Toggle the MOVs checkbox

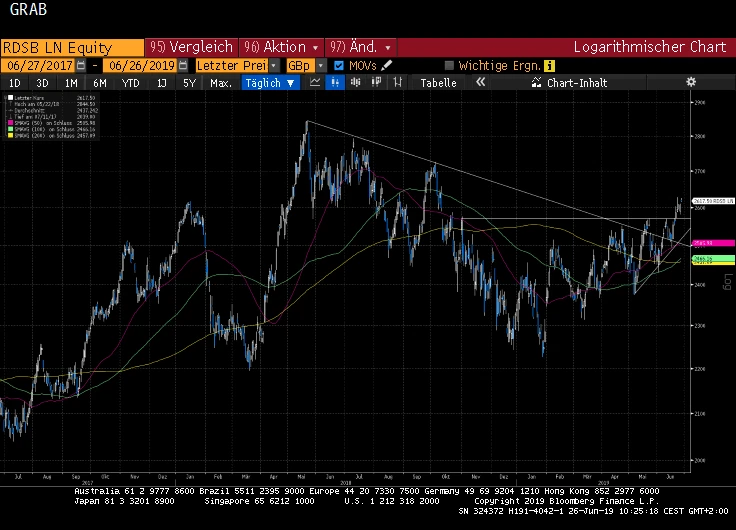(x=338, y=65)
